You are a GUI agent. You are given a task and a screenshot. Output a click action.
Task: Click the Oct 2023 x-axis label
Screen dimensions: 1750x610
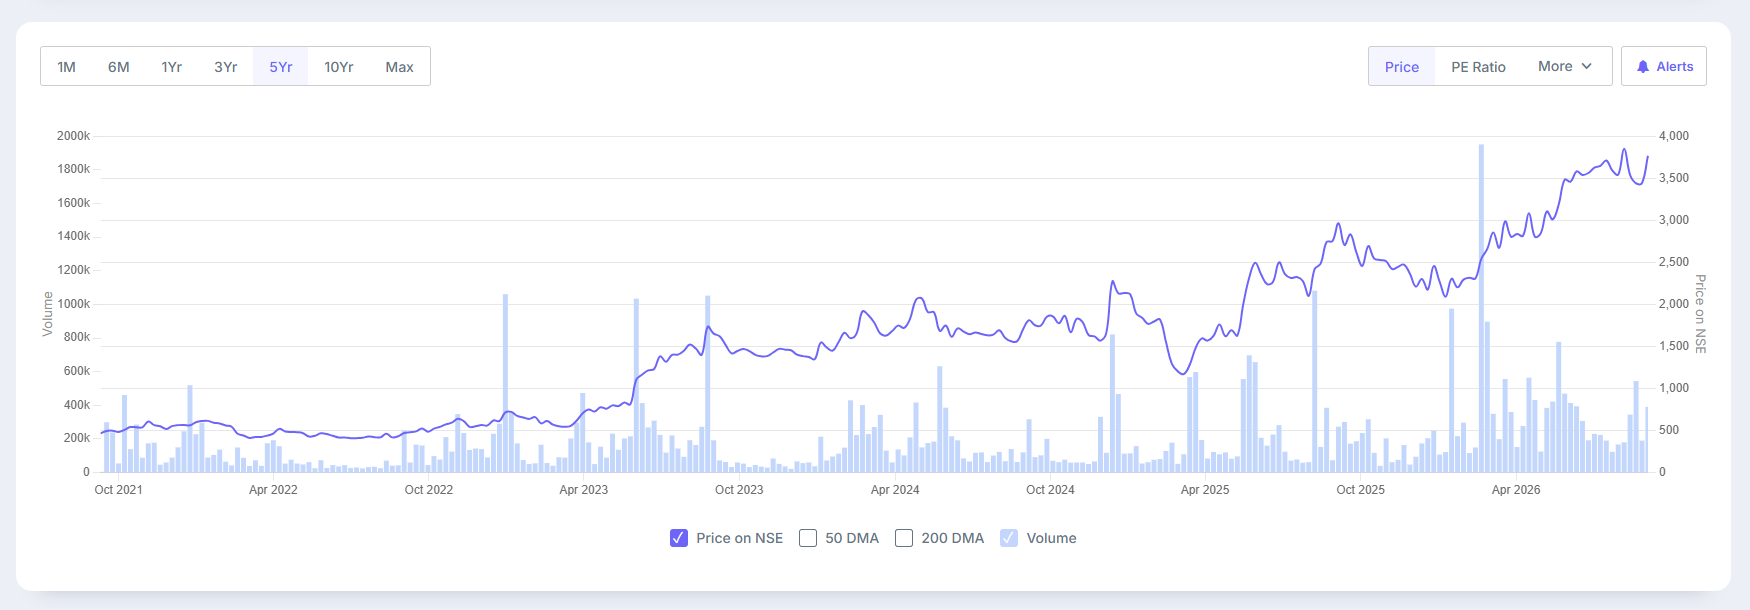point(739,490)
